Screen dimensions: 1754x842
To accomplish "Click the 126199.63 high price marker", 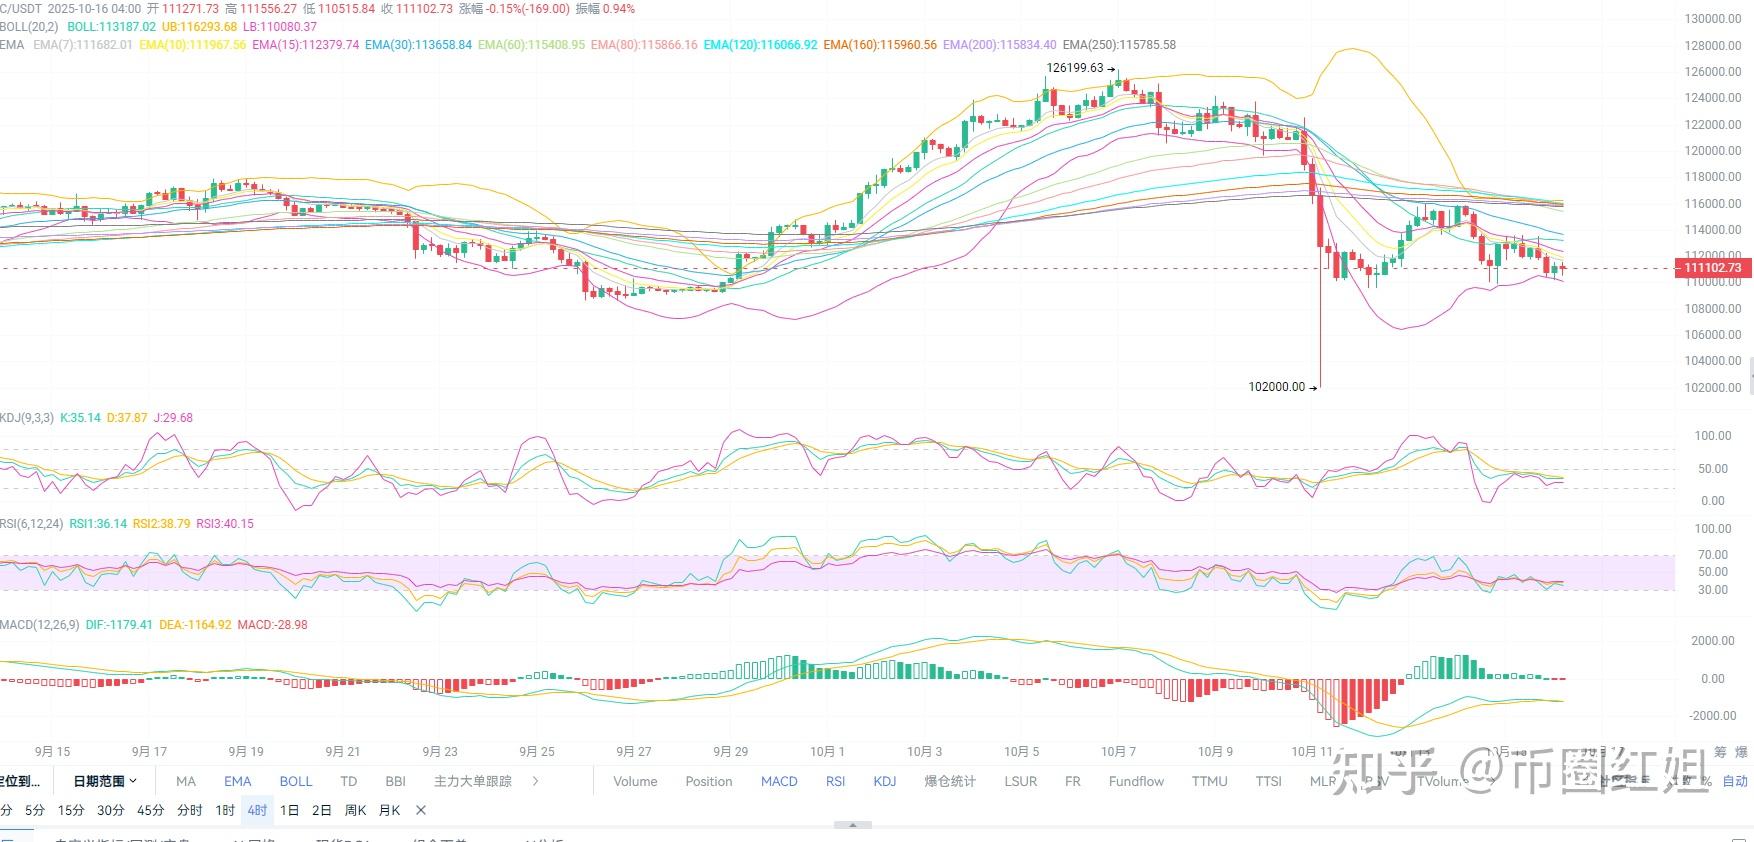I will pyautogui.click(x=1080, y=68).
